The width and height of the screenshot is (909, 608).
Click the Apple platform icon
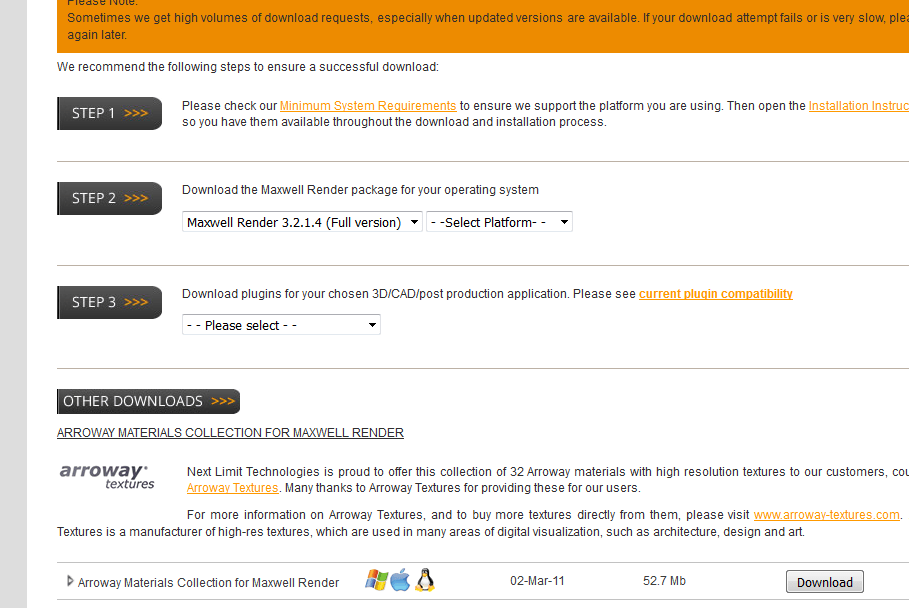400,580
